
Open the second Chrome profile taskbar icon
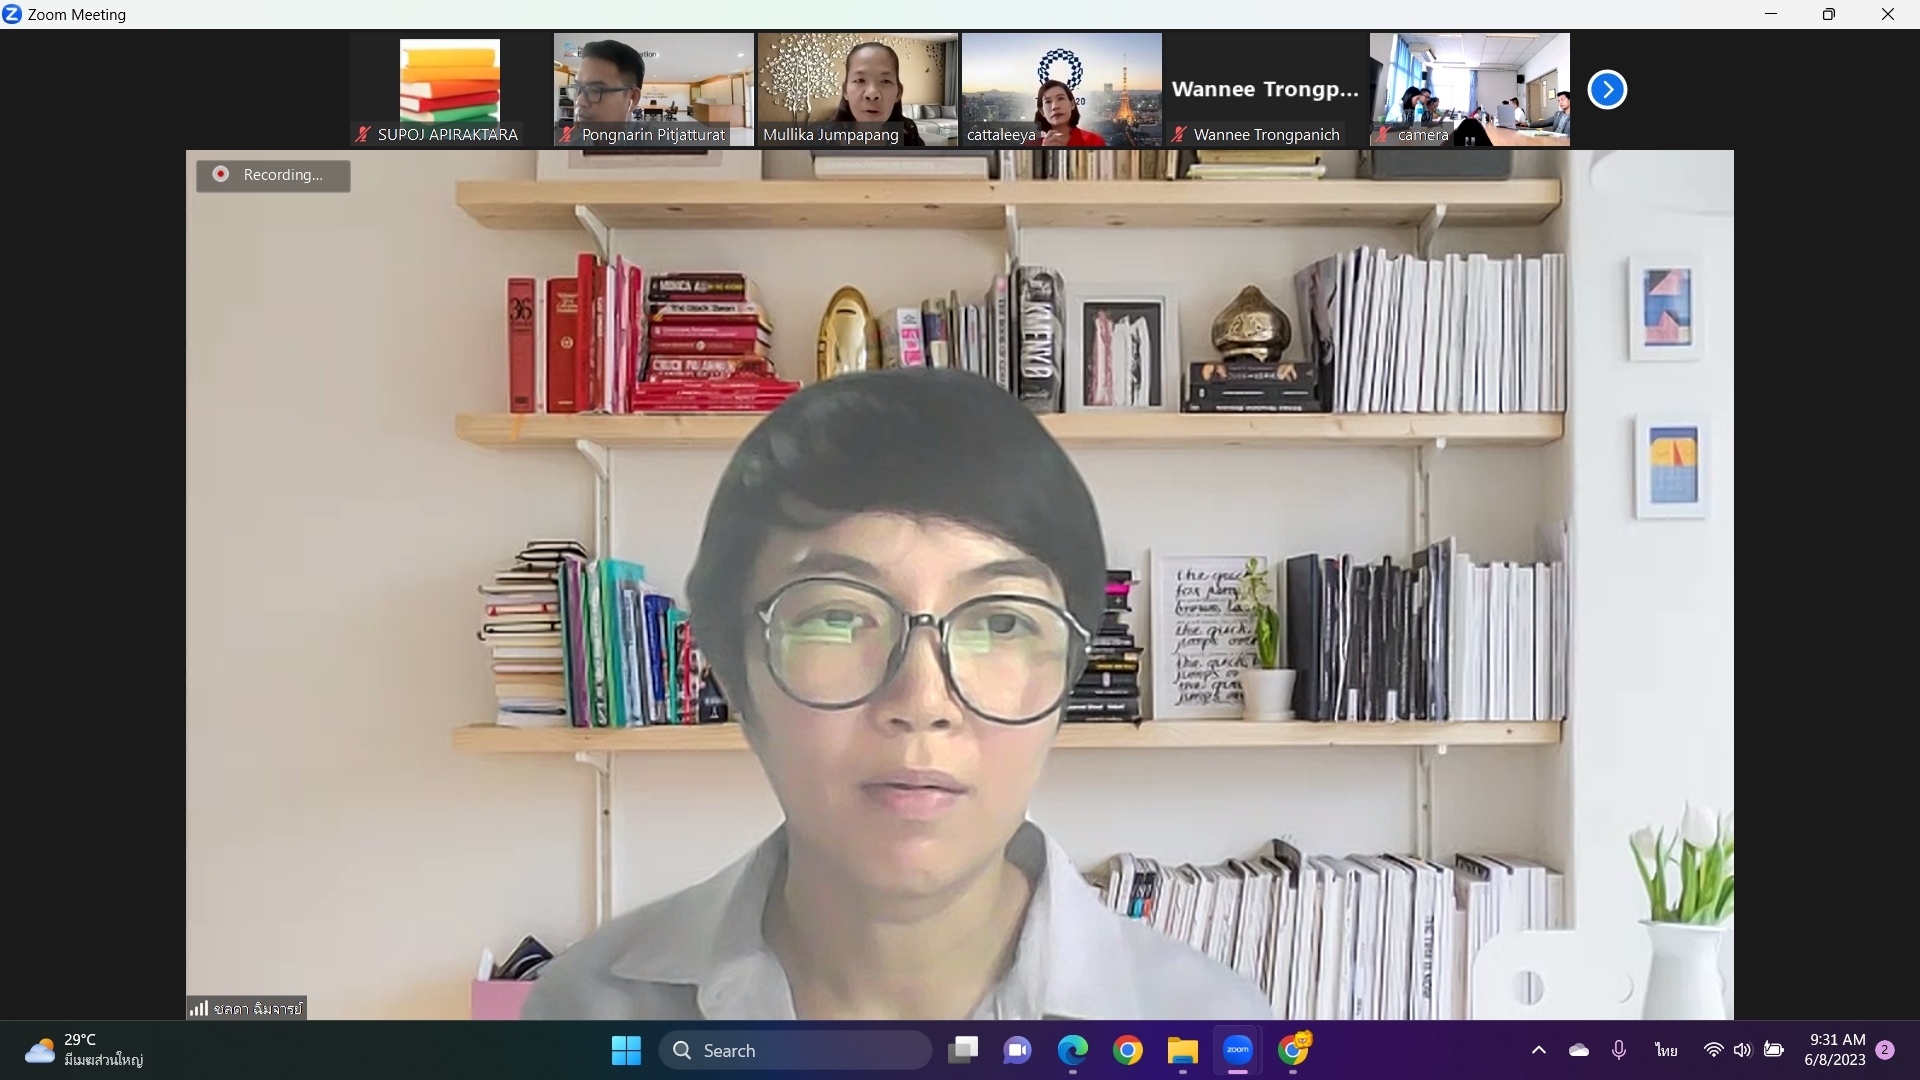point(1294,1050)
